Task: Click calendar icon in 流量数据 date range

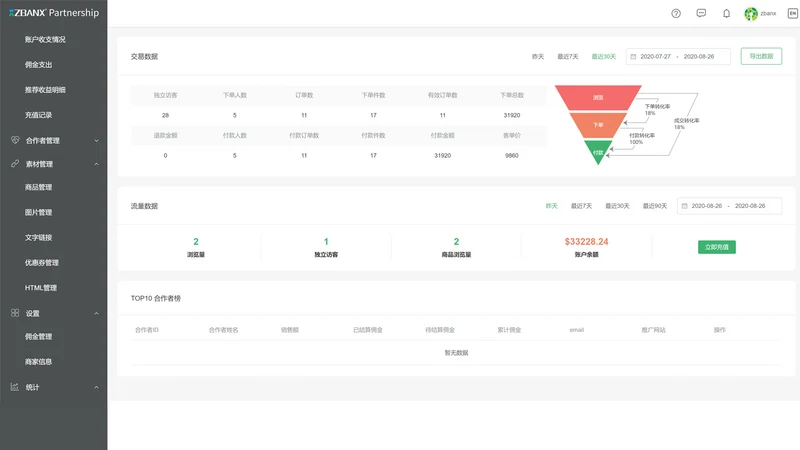Action: click(685, 206)
